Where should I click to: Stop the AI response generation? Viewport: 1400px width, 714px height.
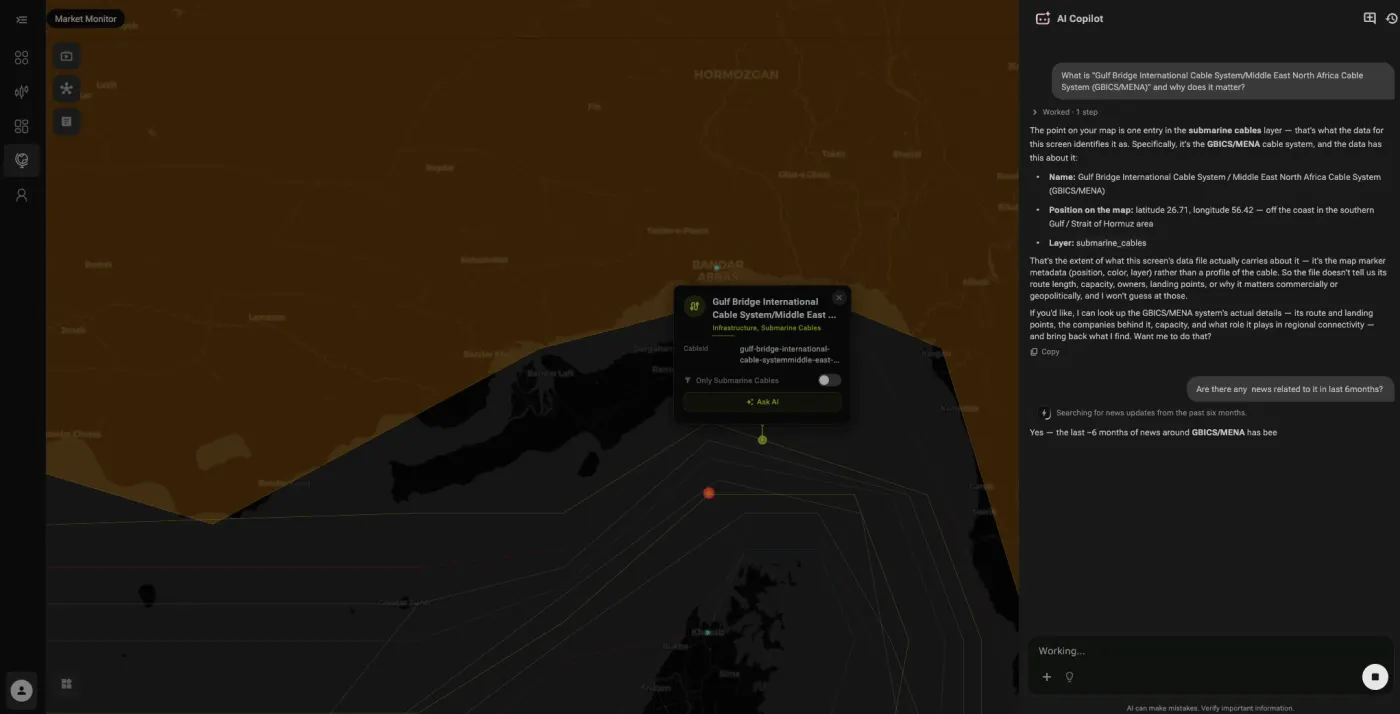[x=1375, y=677]
